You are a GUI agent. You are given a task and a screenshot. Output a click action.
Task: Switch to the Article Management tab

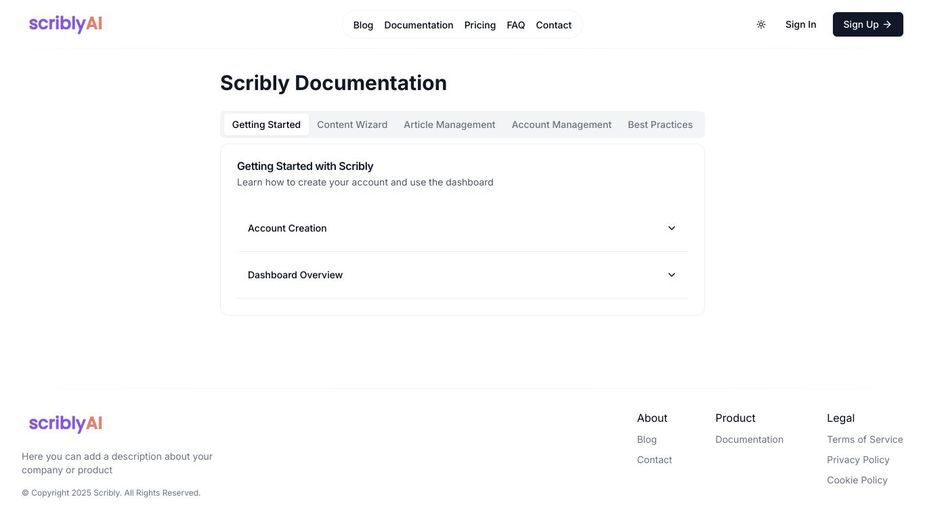point(450,125)
